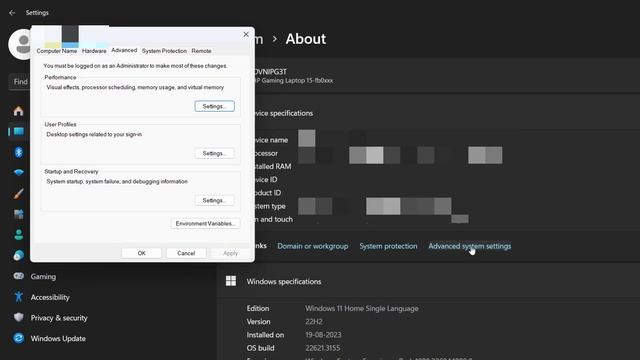Close the System Properties dialog
640x360 pixels.
(x=246, y=34)
